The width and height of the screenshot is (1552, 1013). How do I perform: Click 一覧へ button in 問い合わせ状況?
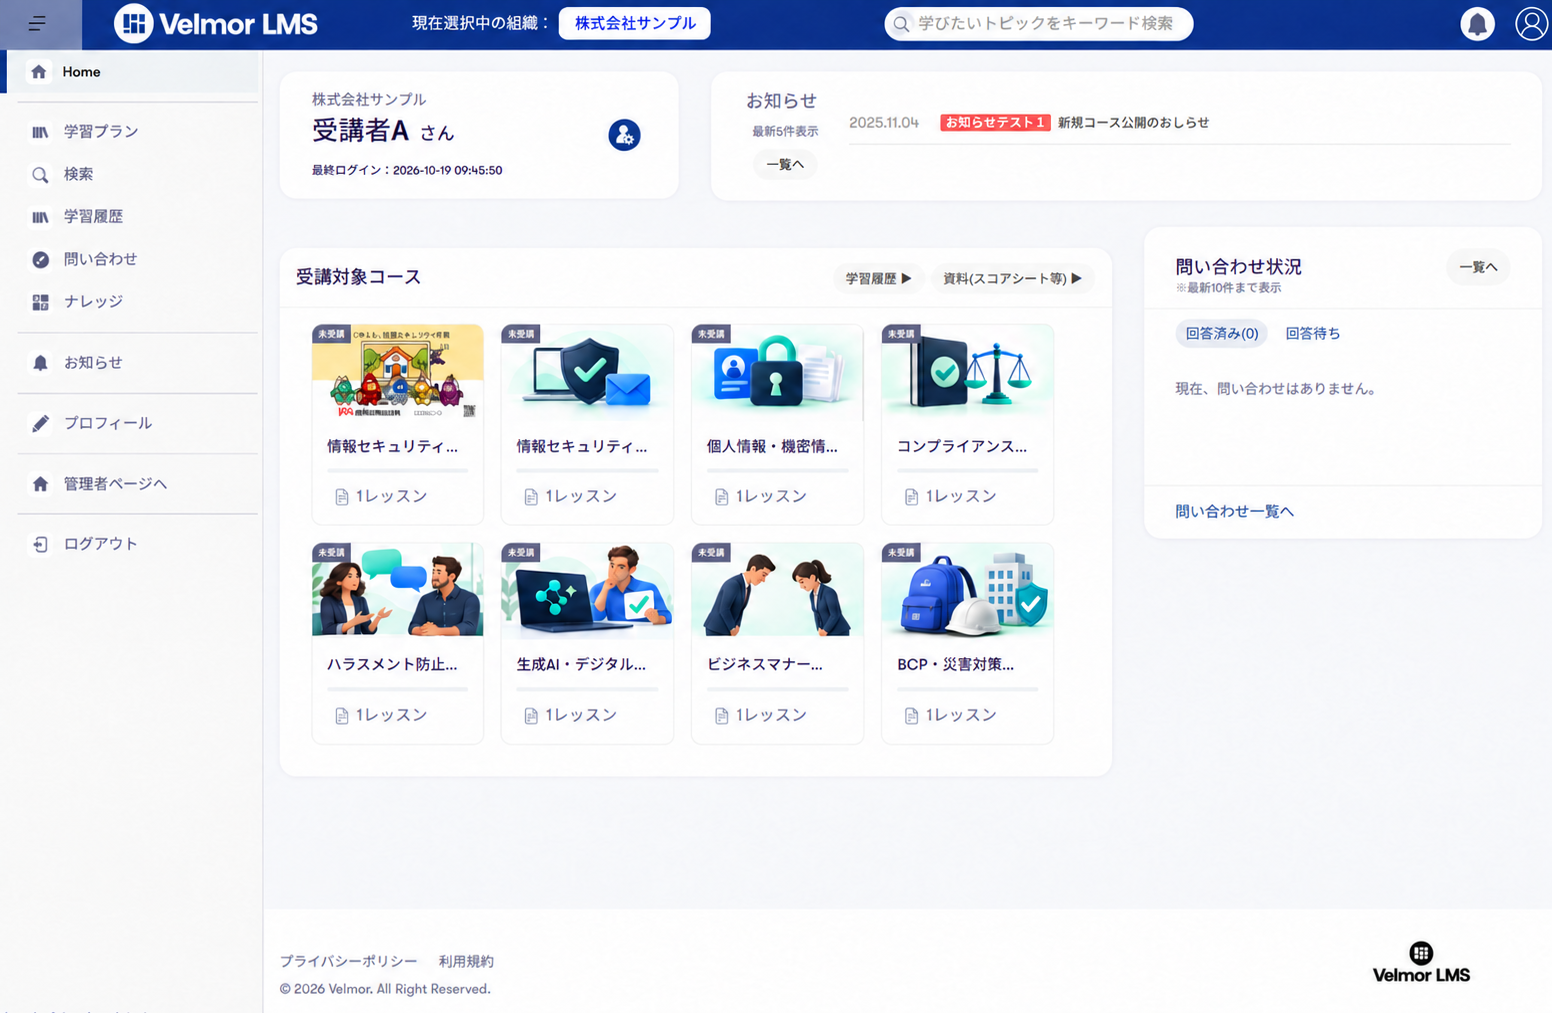tap(1478, 267)
